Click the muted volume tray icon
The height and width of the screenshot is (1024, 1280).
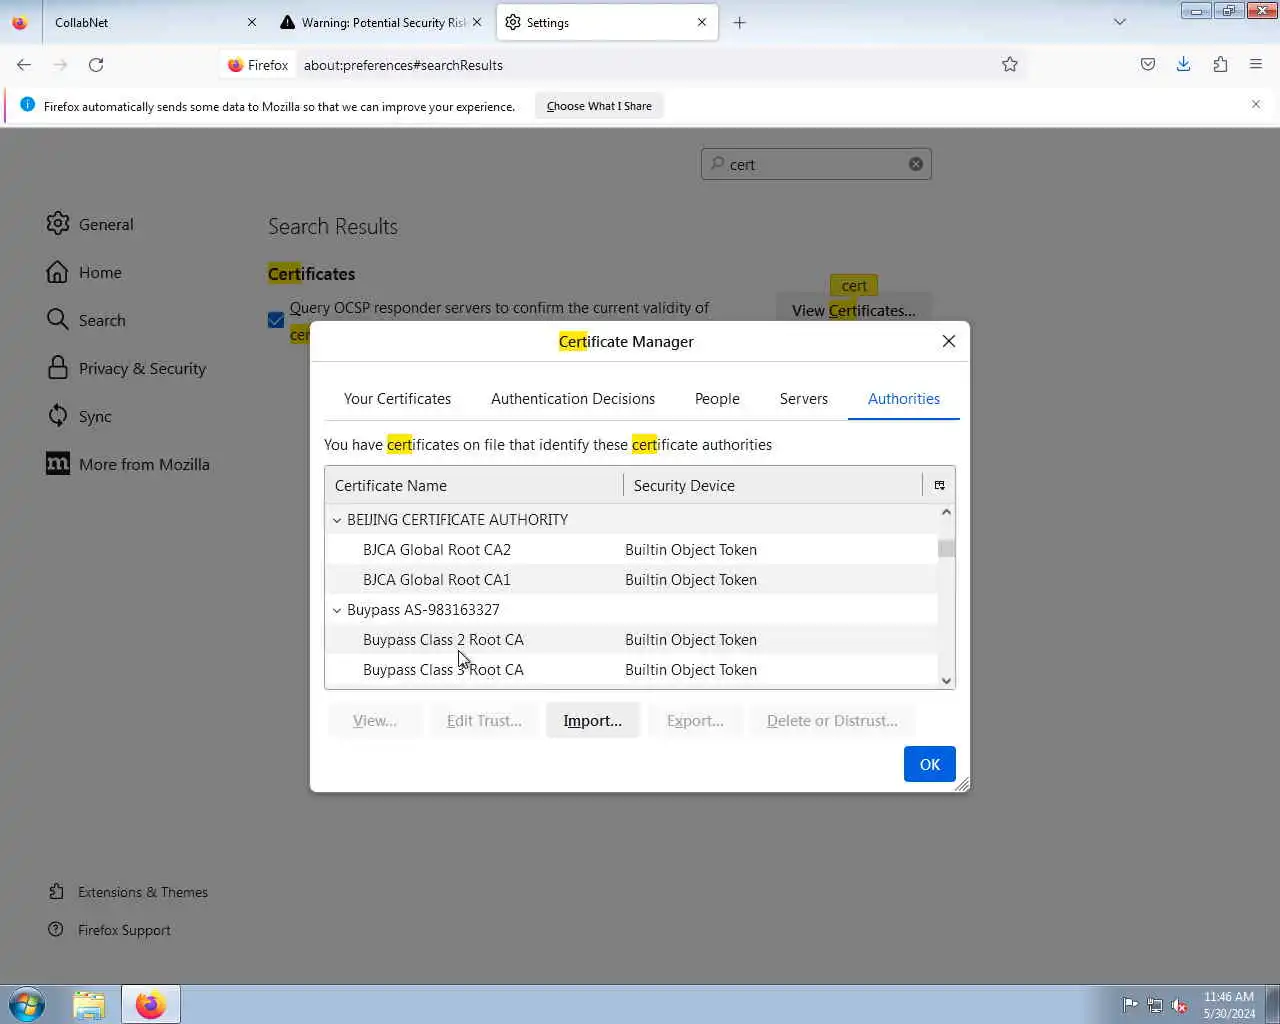[1180, 1005]
